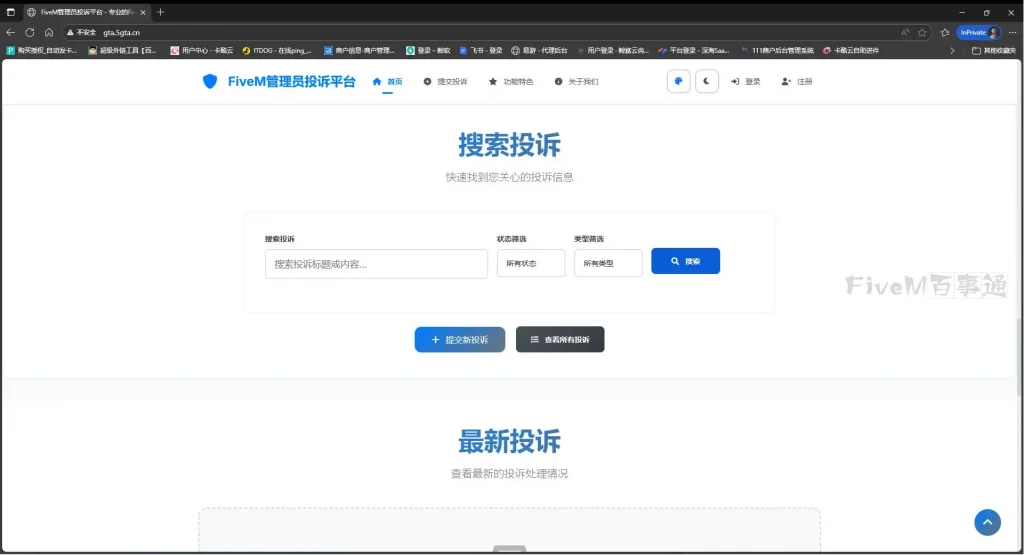Open the ITDOG - 在线ping bookmark
The height and width of the screenshot is (555, 1024).
pos(277,50)
